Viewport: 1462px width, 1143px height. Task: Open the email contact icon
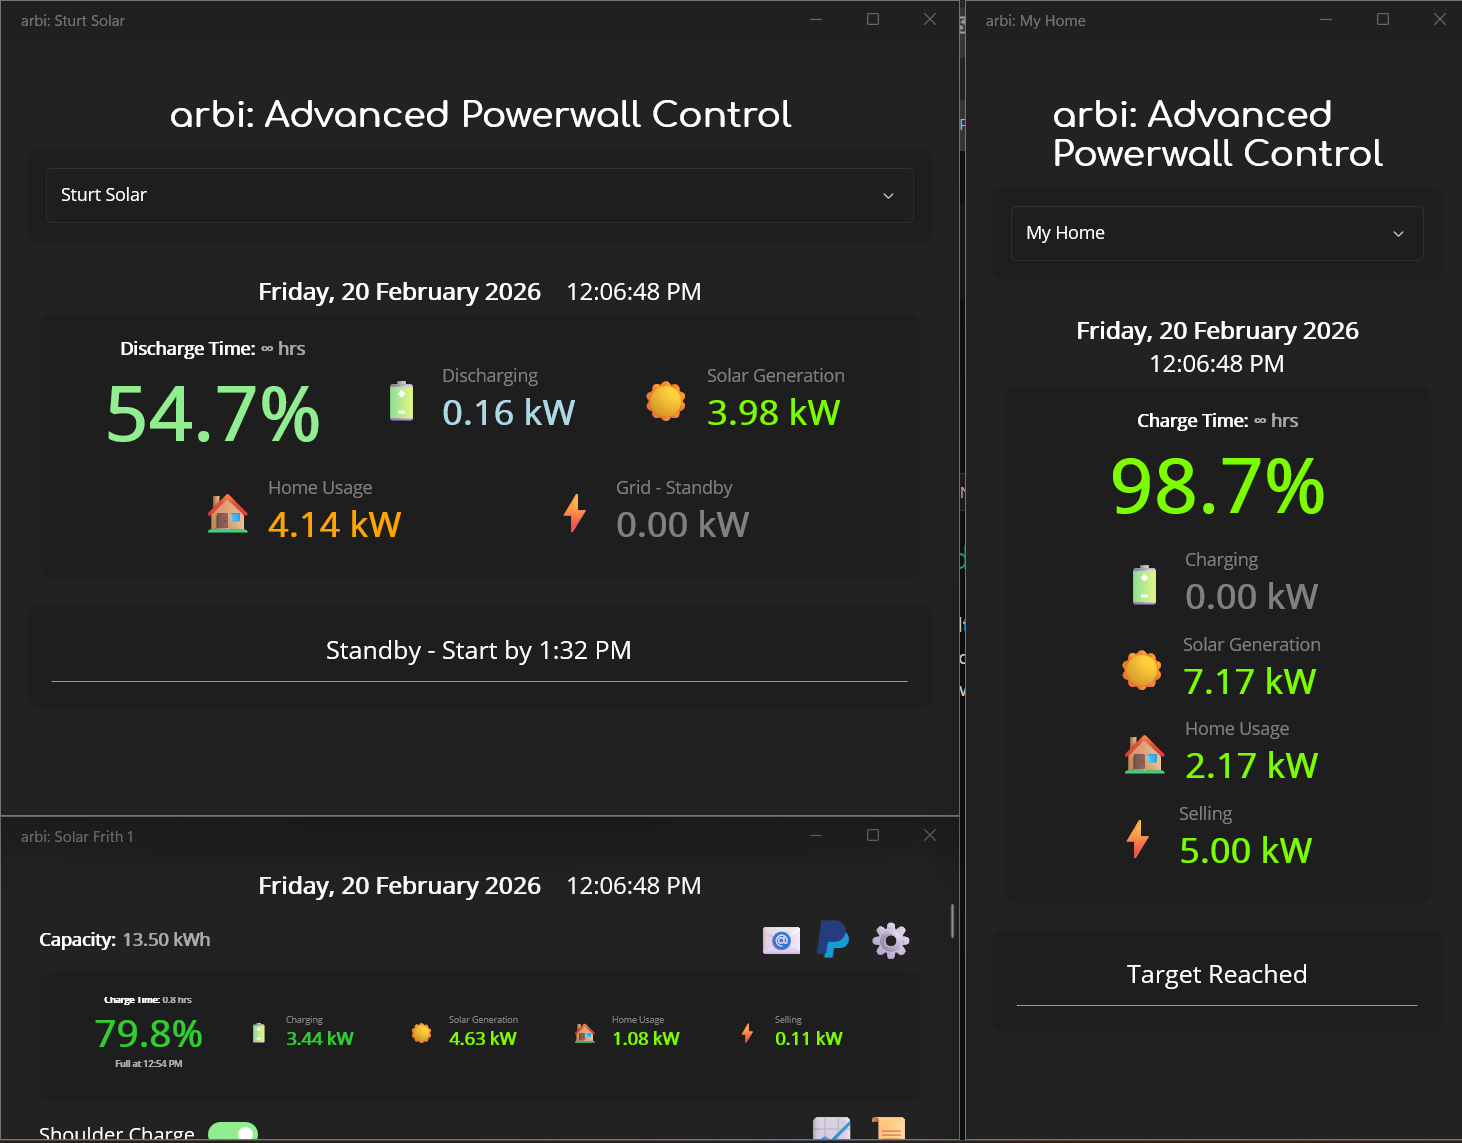(x=781, y=940)
